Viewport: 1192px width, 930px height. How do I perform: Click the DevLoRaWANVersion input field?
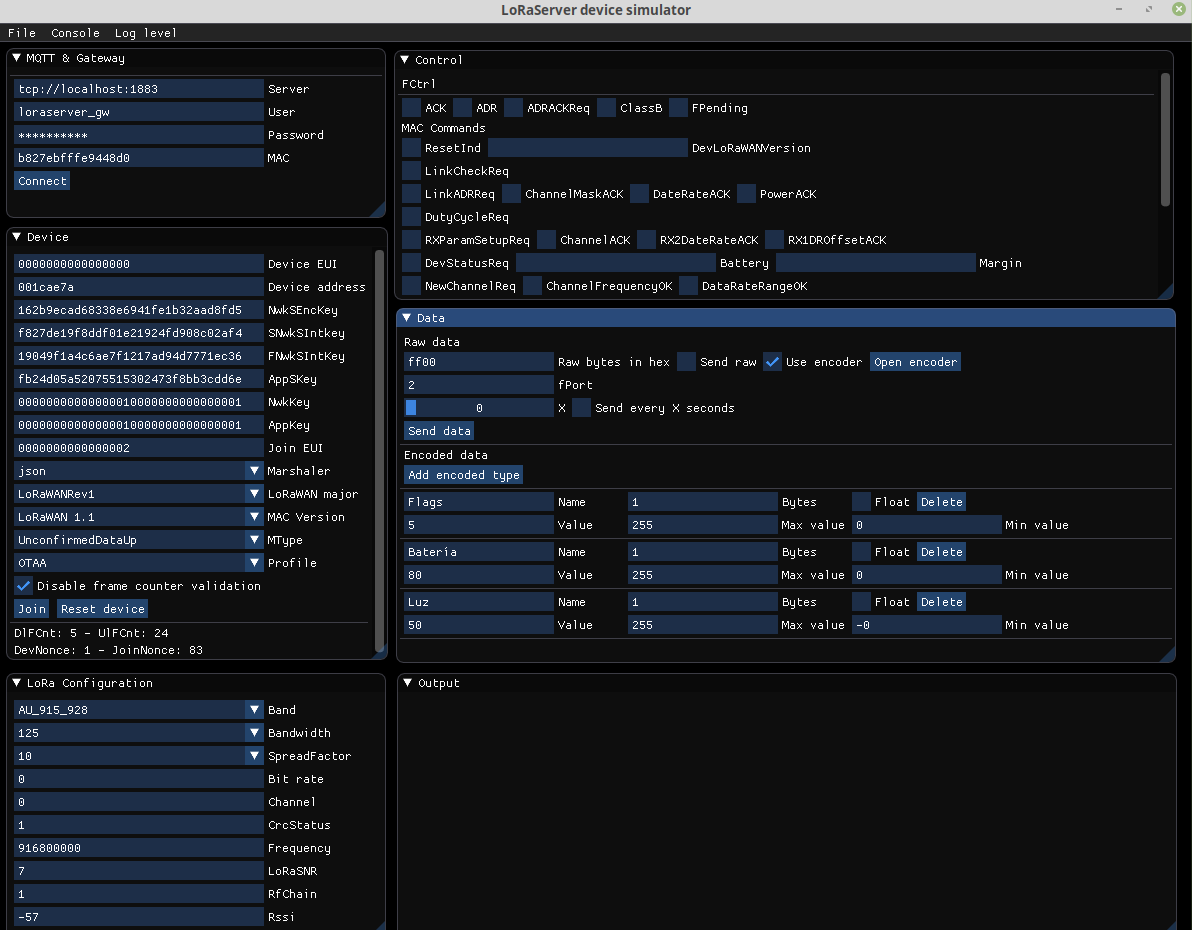point(588,148)
